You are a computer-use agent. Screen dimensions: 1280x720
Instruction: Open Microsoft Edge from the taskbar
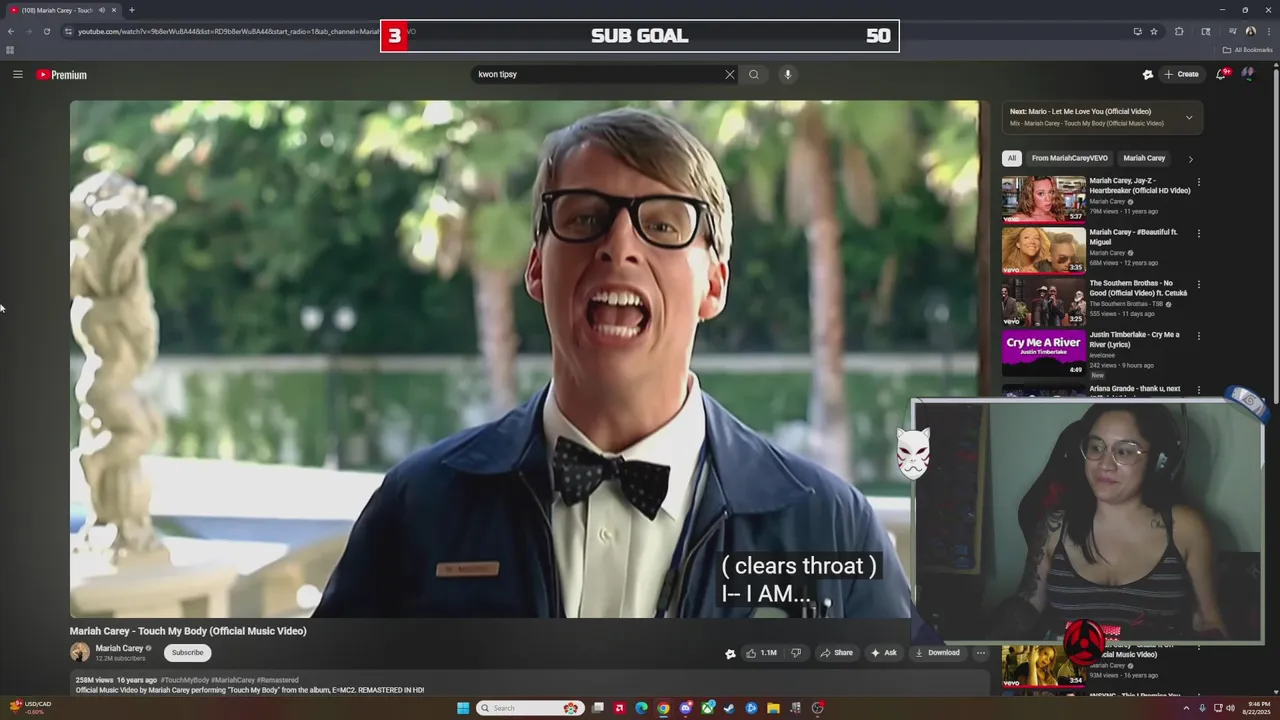coord(641,708)
